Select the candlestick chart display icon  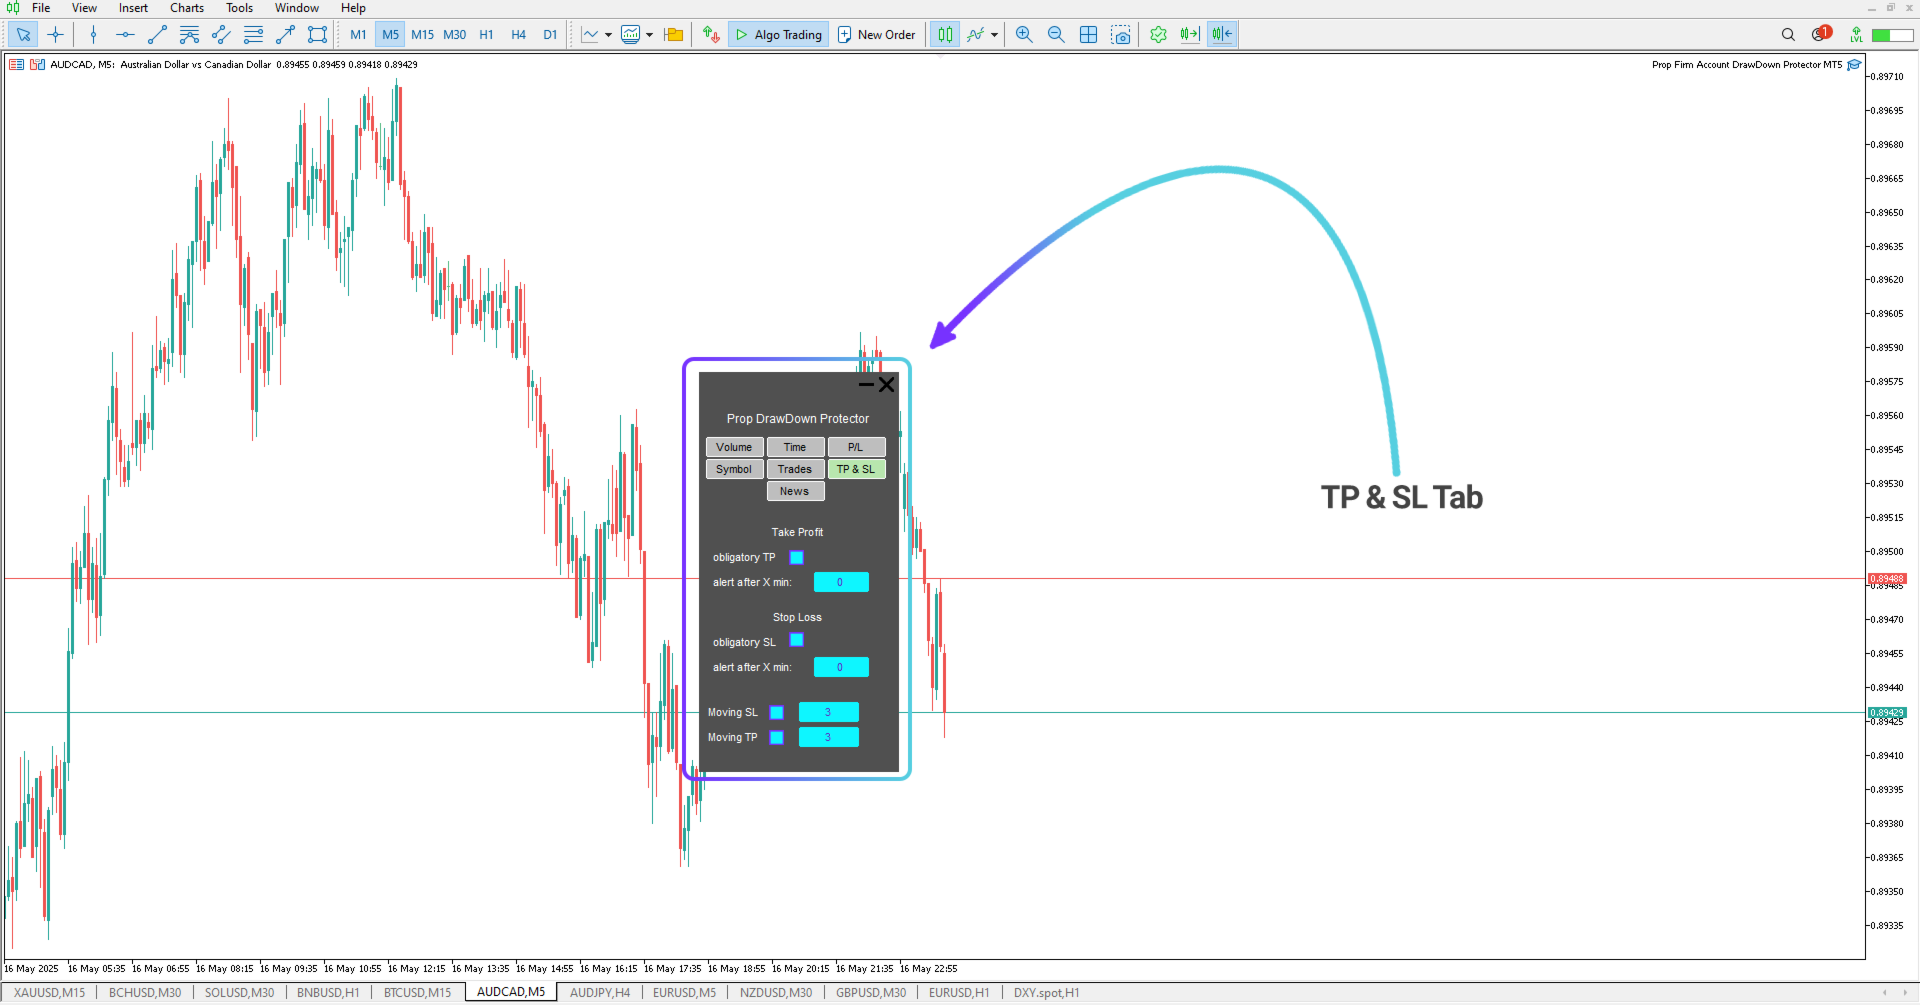point(945,34)
